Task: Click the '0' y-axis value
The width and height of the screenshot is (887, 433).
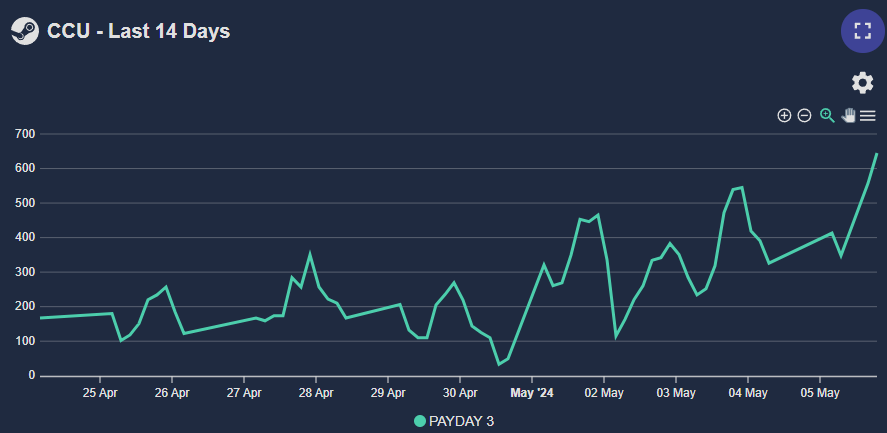Action: (32, 376)
